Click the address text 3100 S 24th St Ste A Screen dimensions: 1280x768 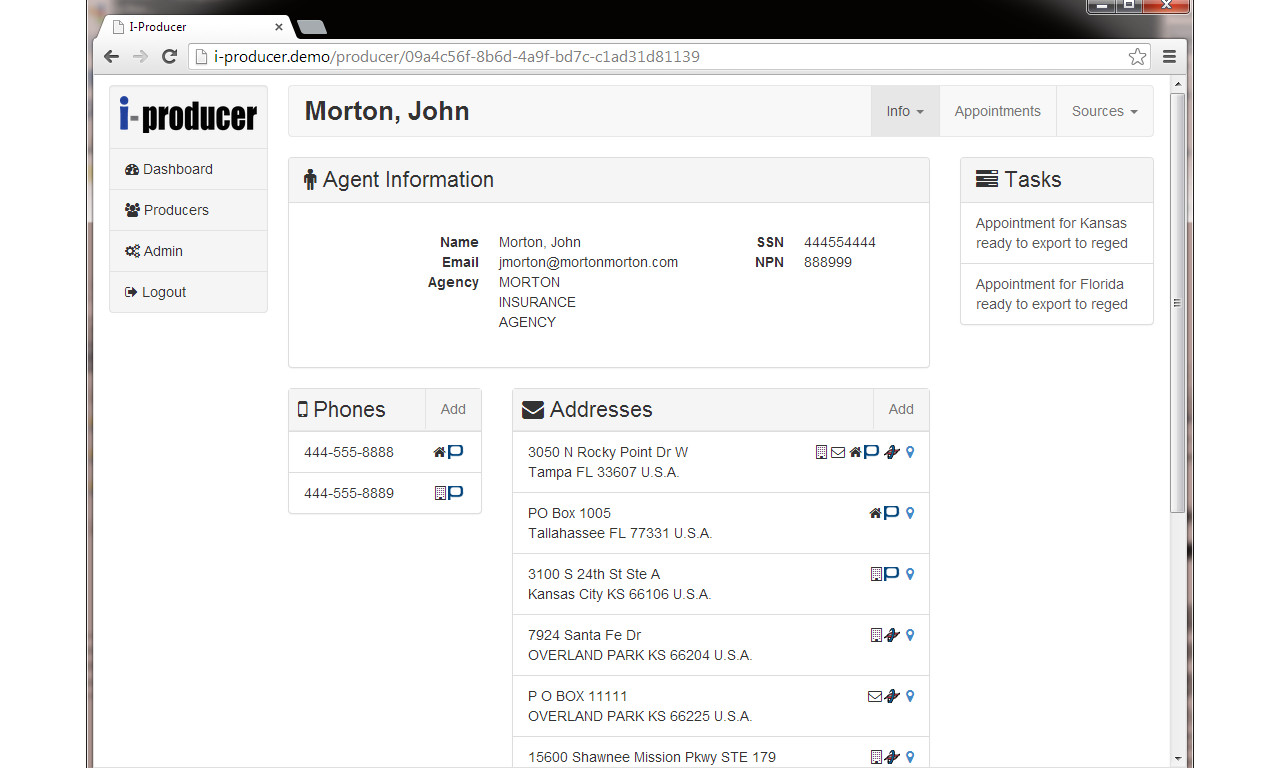click(x=594, y=574)
